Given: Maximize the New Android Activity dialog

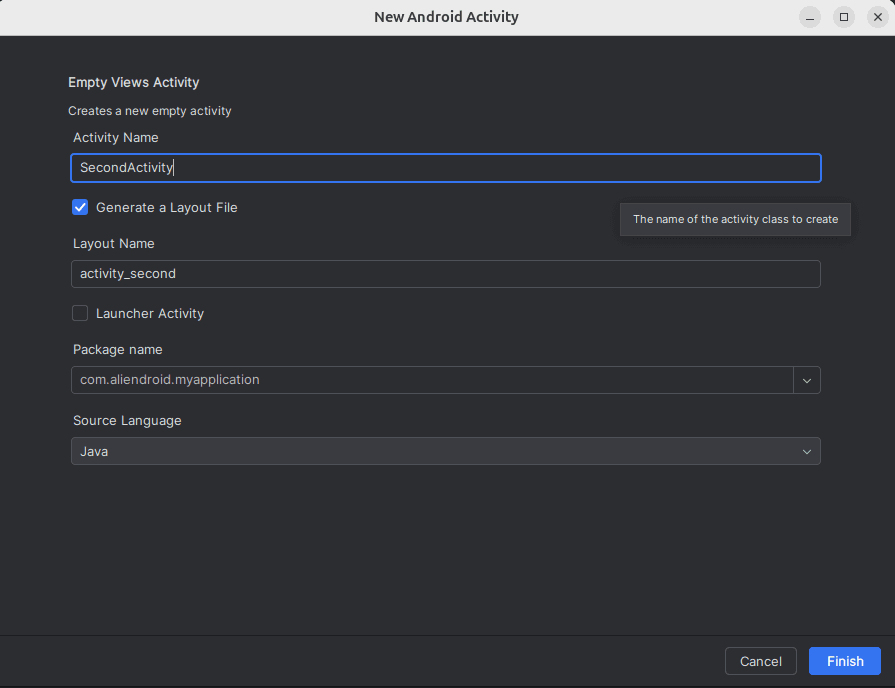Looking at the screenshot, I should tap(844, 17).
